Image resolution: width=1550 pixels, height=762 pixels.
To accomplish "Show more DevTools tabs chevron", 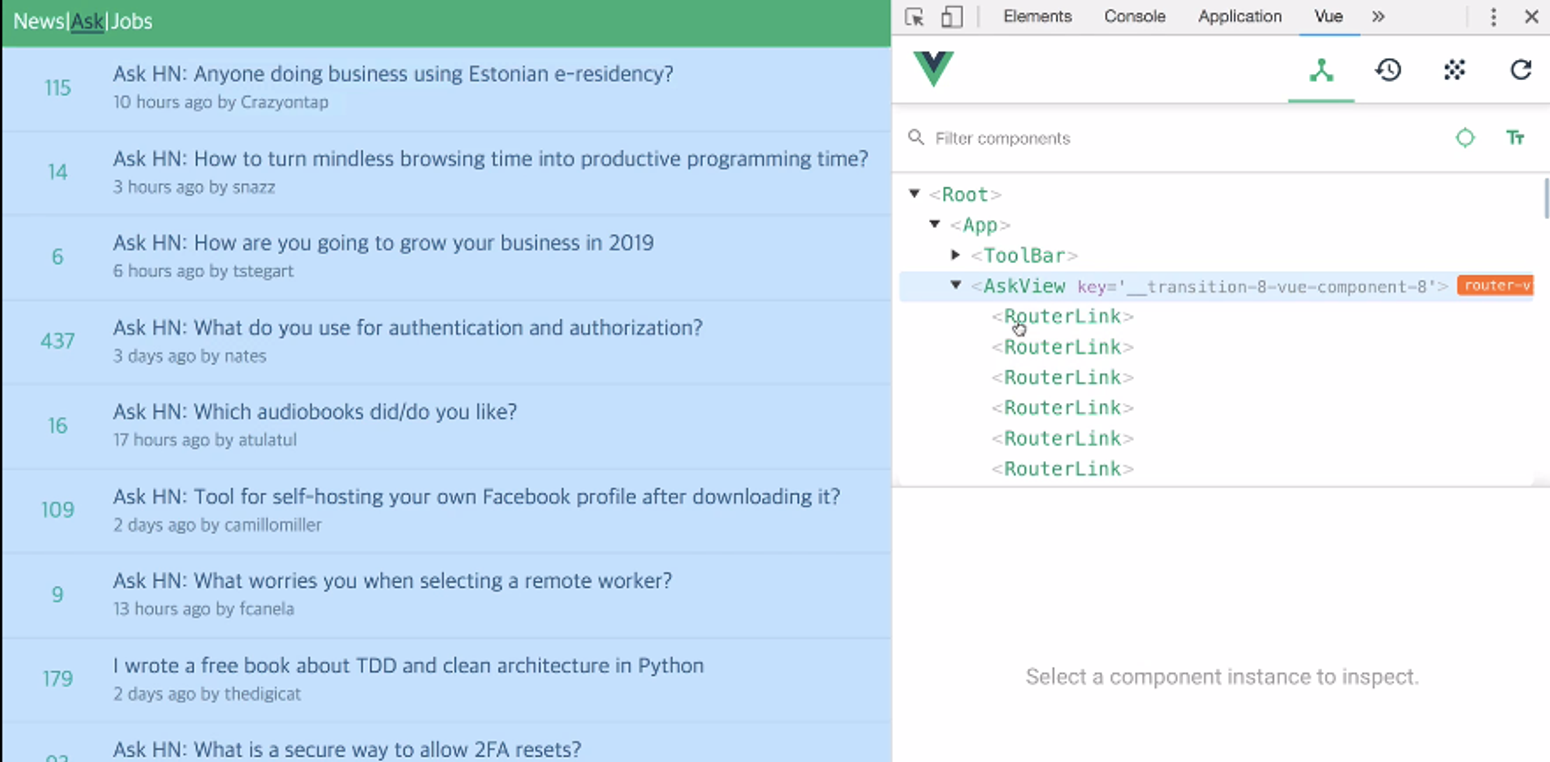I will click(x=1378, y=17).
